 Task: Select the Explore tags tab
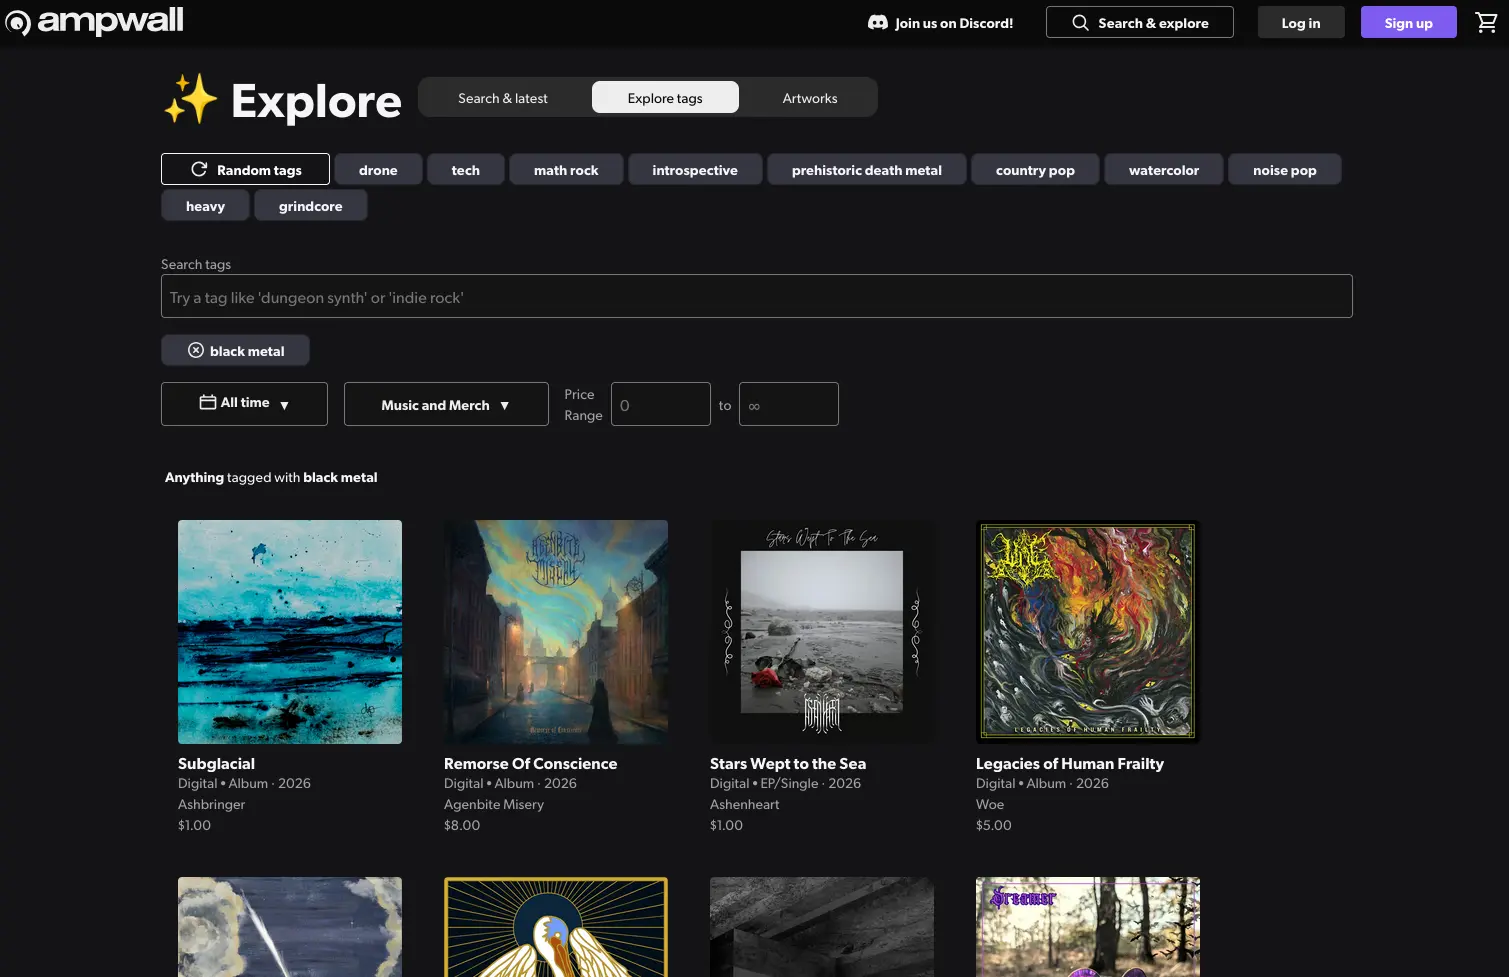click(x=665, y=98)
